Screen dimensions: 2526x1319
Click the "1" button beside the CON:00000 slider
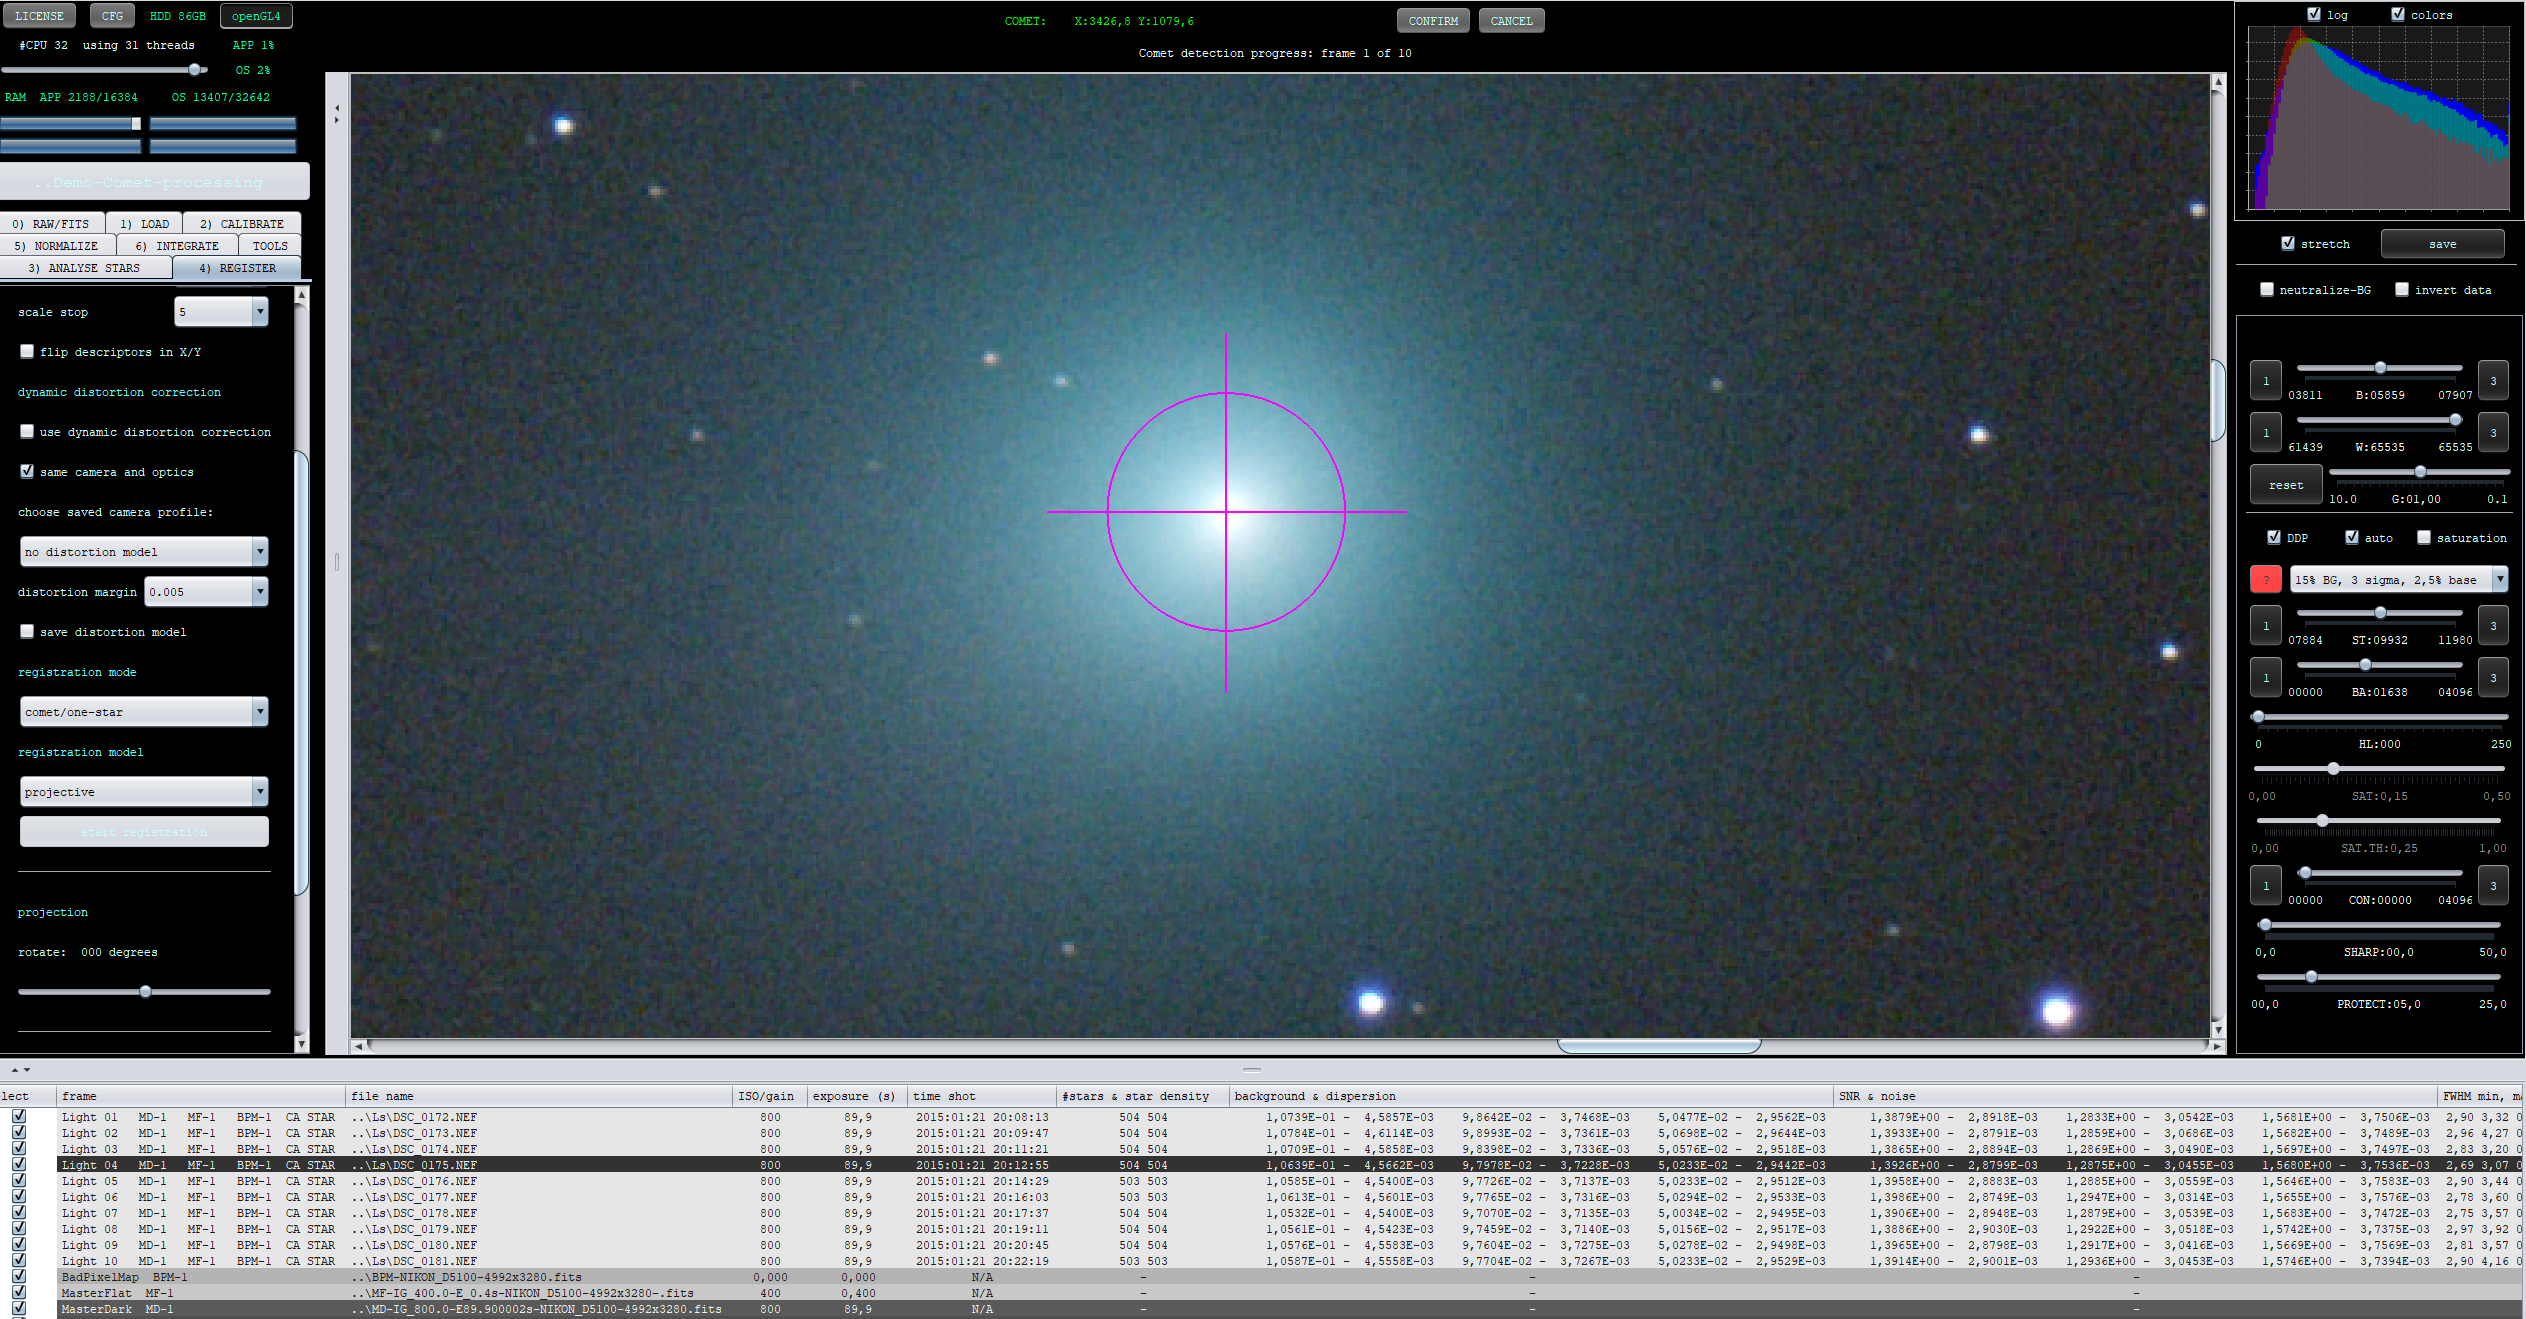coord(2265,886)
